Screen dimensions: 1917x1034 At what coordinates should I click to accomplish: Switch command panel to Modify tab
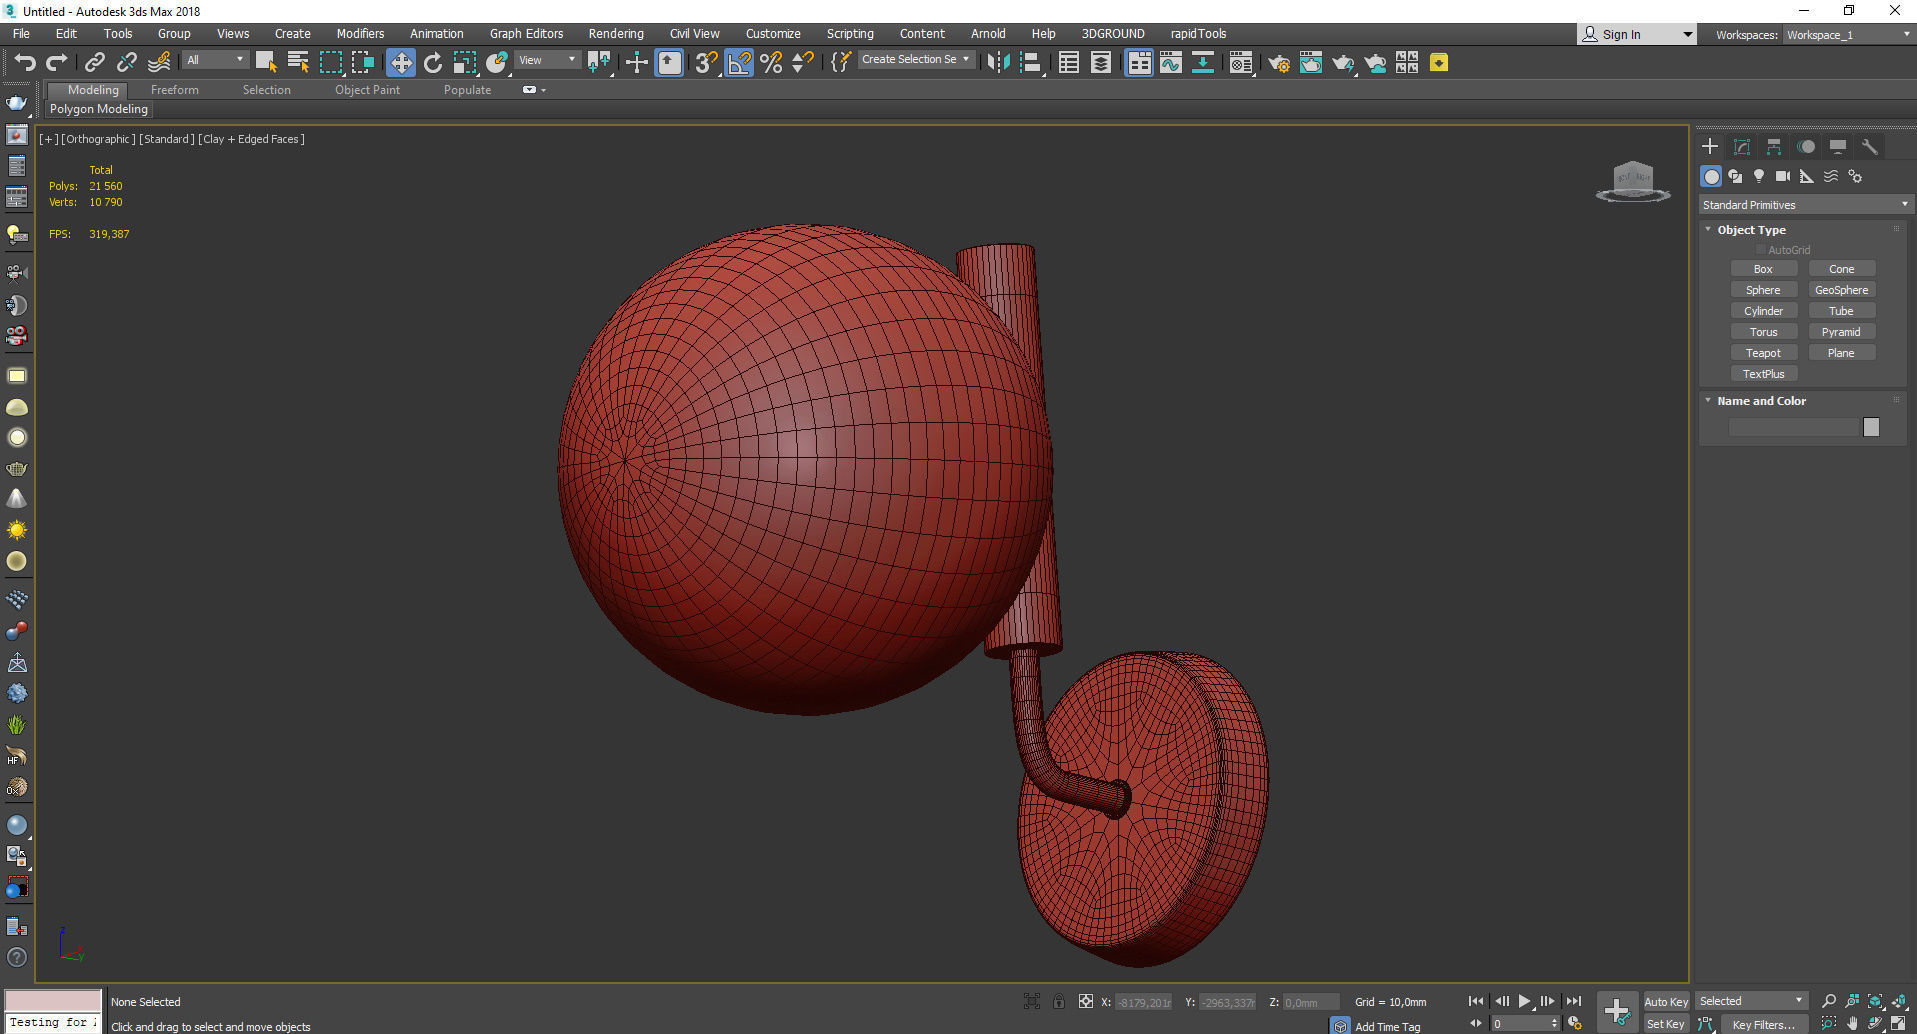[x=1742, y=147]
